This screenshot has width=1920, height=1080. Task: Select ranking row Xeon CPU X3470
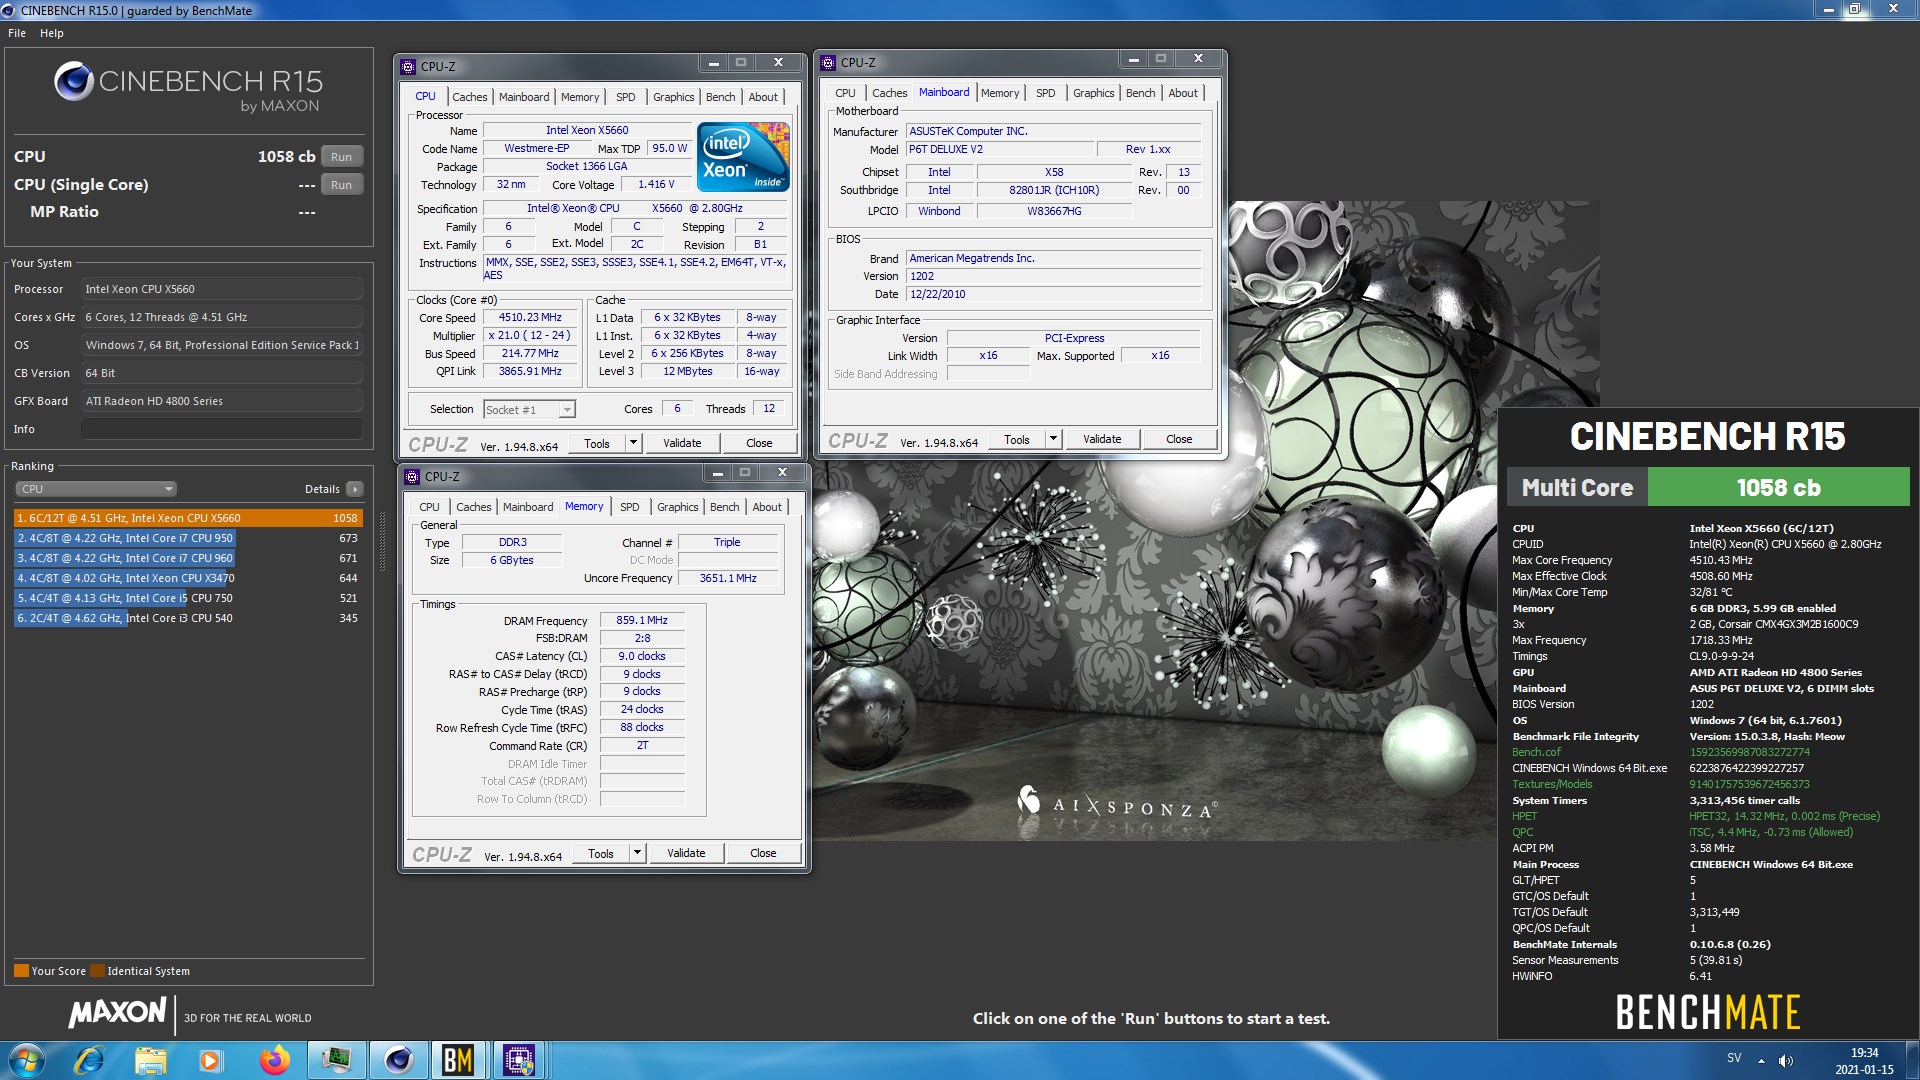pyautogui.click(x=187, y=578)
